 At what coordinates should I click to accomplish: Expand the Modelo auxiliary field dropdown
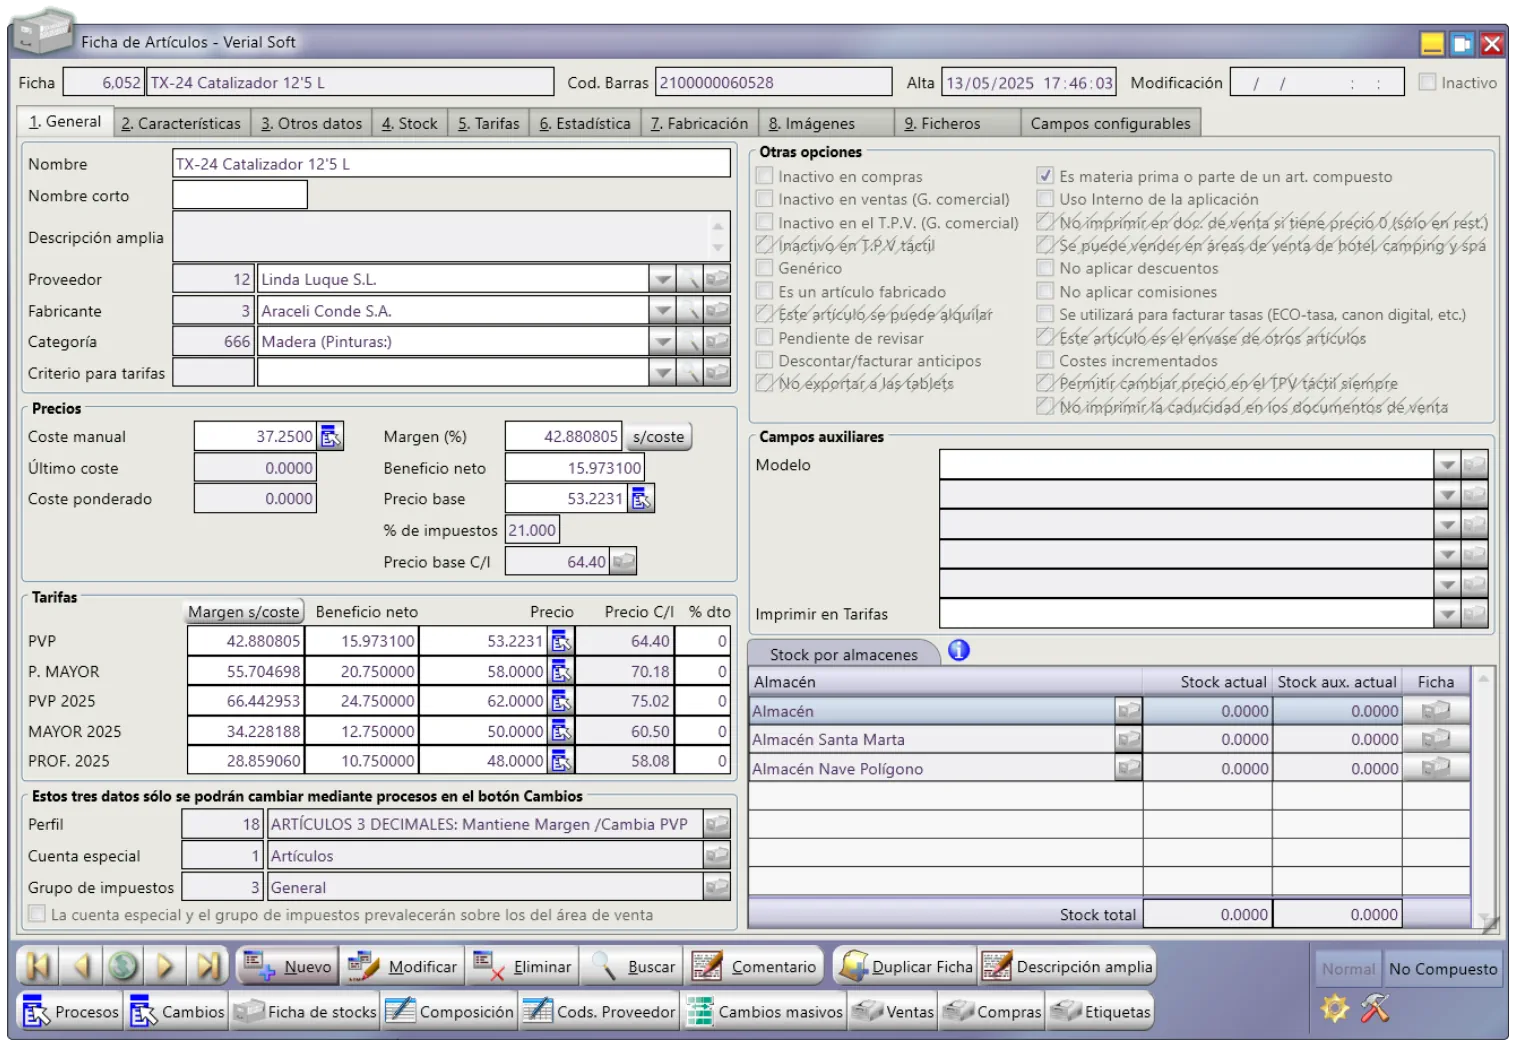click(1446, 465)
